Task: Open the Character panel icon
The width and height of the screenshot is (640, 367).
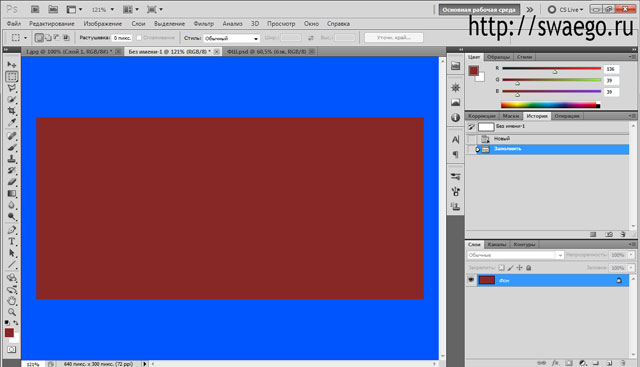Action: [456, 139]
